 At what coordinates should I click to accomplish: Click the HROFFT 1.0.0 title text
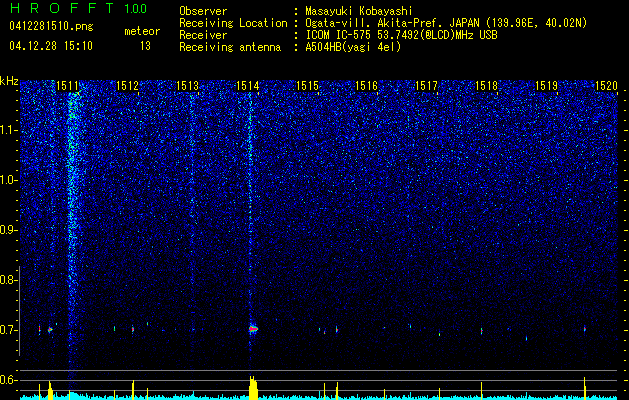[78, 8]
